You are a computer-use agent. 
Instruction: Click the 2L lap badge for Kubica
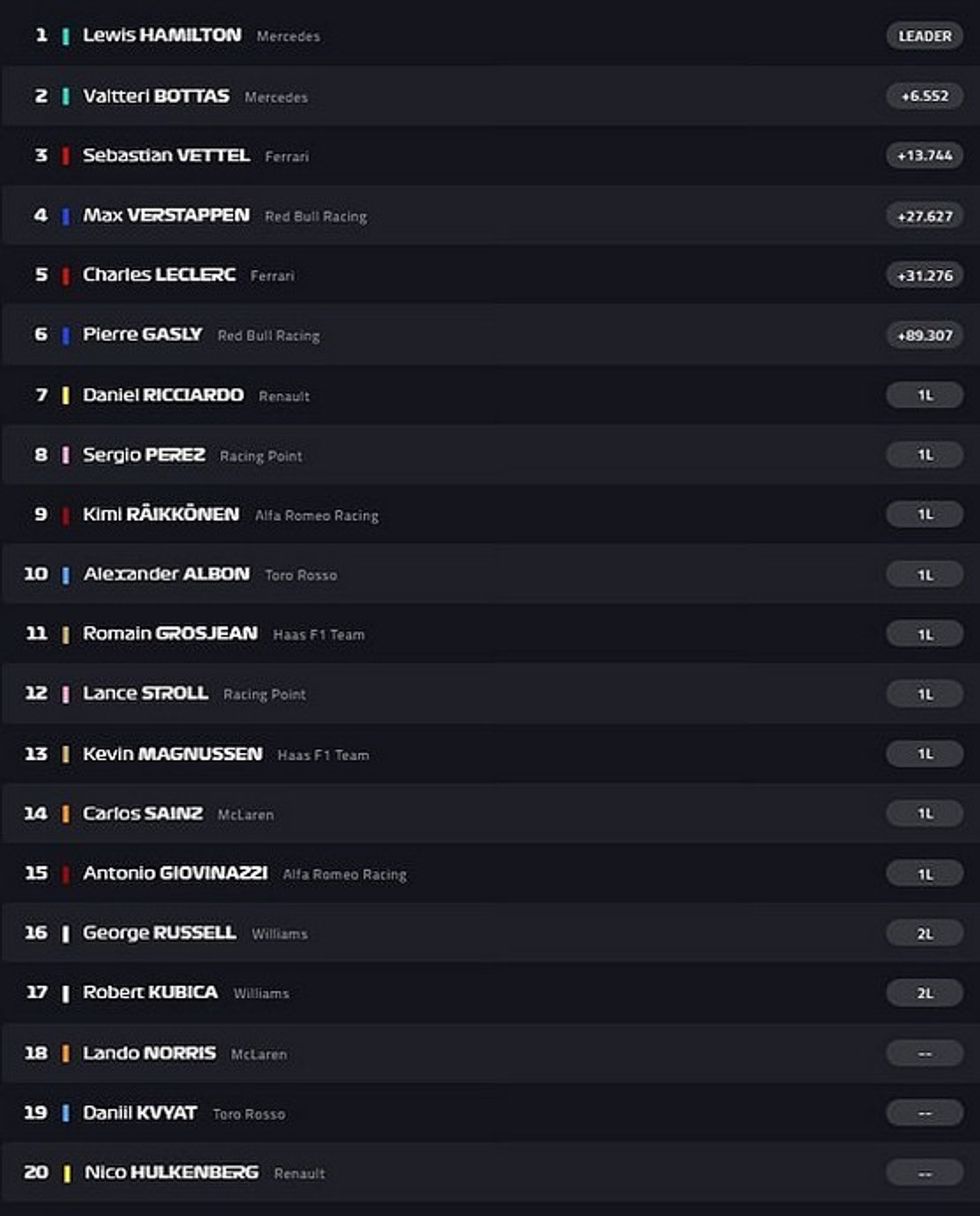point(924,993)
